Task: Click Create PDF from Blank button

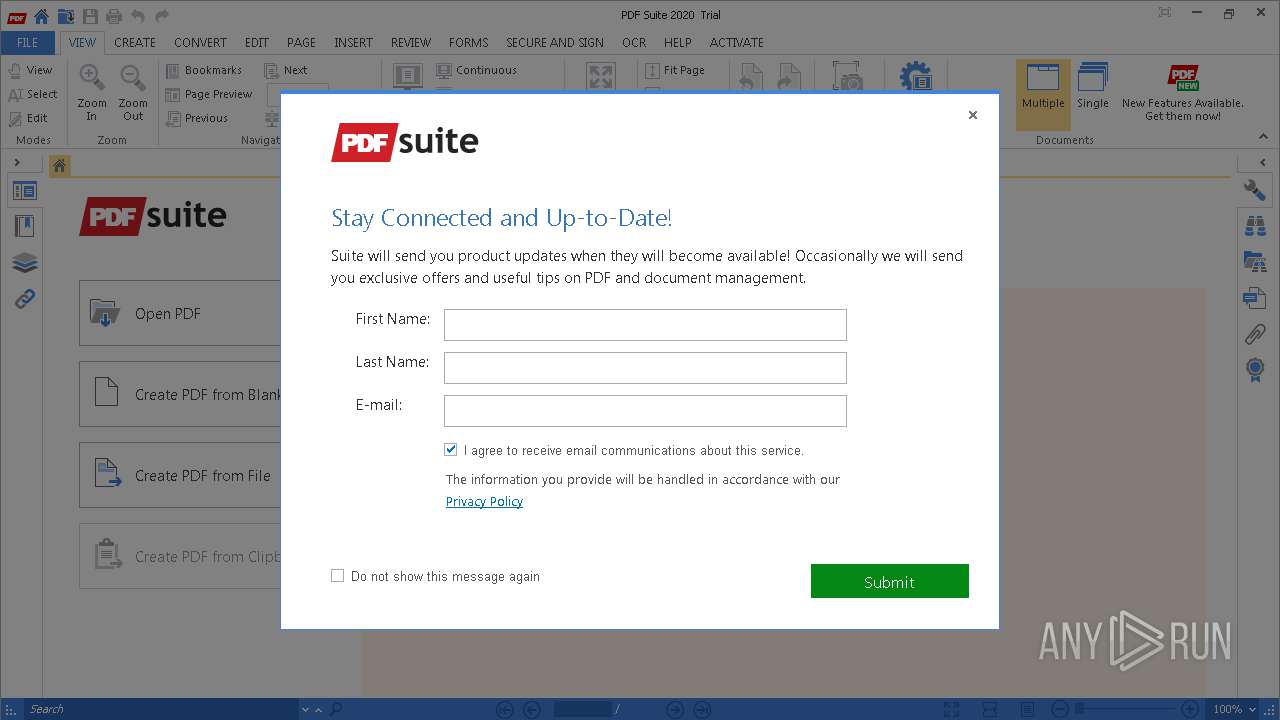Action: click(x=180, y=394)
